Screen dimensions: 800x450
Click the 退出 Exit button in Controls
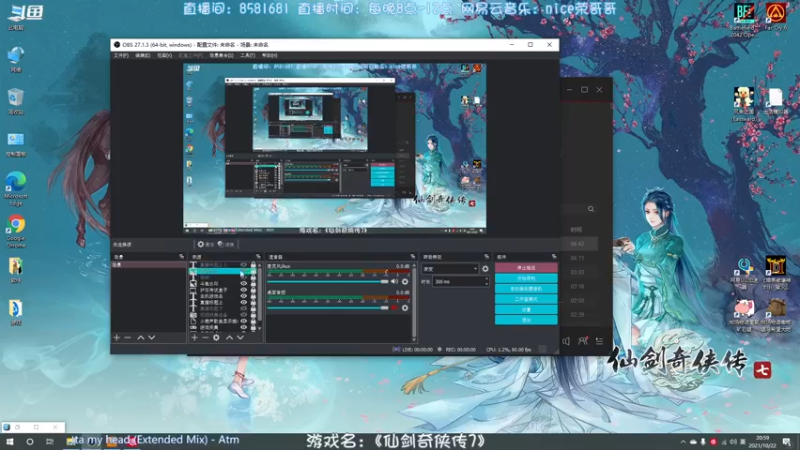pyautogui.click(x=526, y=320)
